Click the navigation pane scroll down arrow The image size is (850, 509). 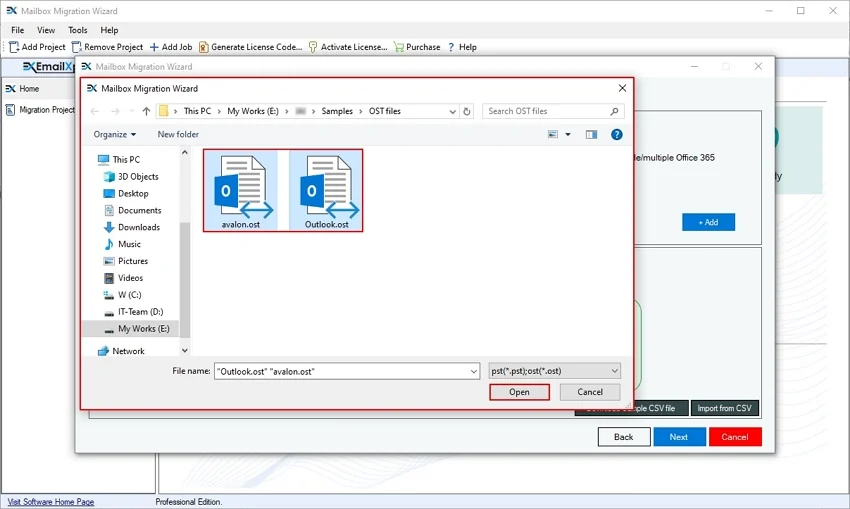[184, 351]
